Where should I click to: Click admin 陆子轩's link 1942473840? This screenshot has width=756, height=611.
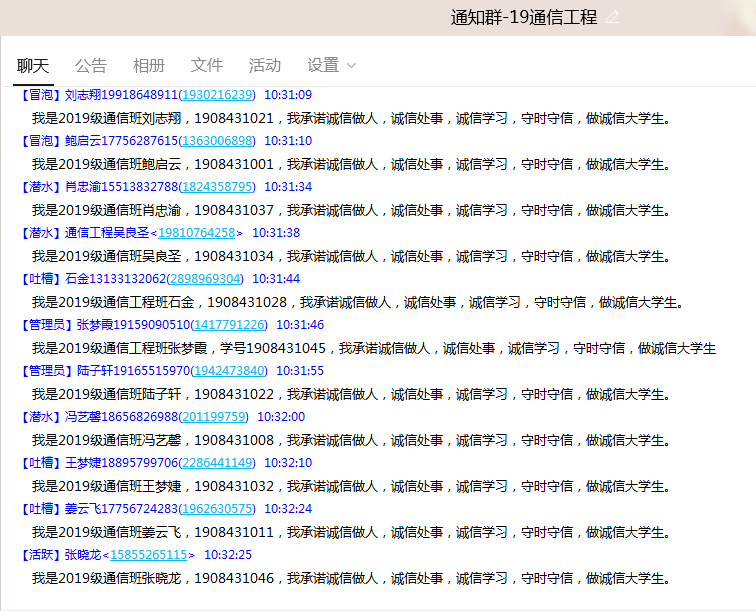(229, 371)
